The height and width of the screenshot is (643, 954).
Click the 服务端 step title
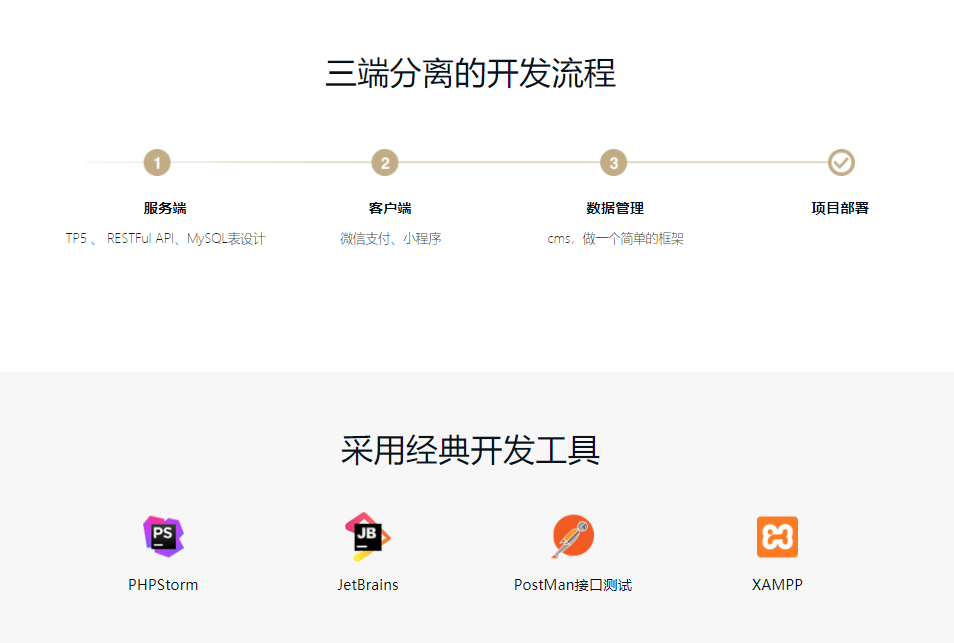[165, 208]
